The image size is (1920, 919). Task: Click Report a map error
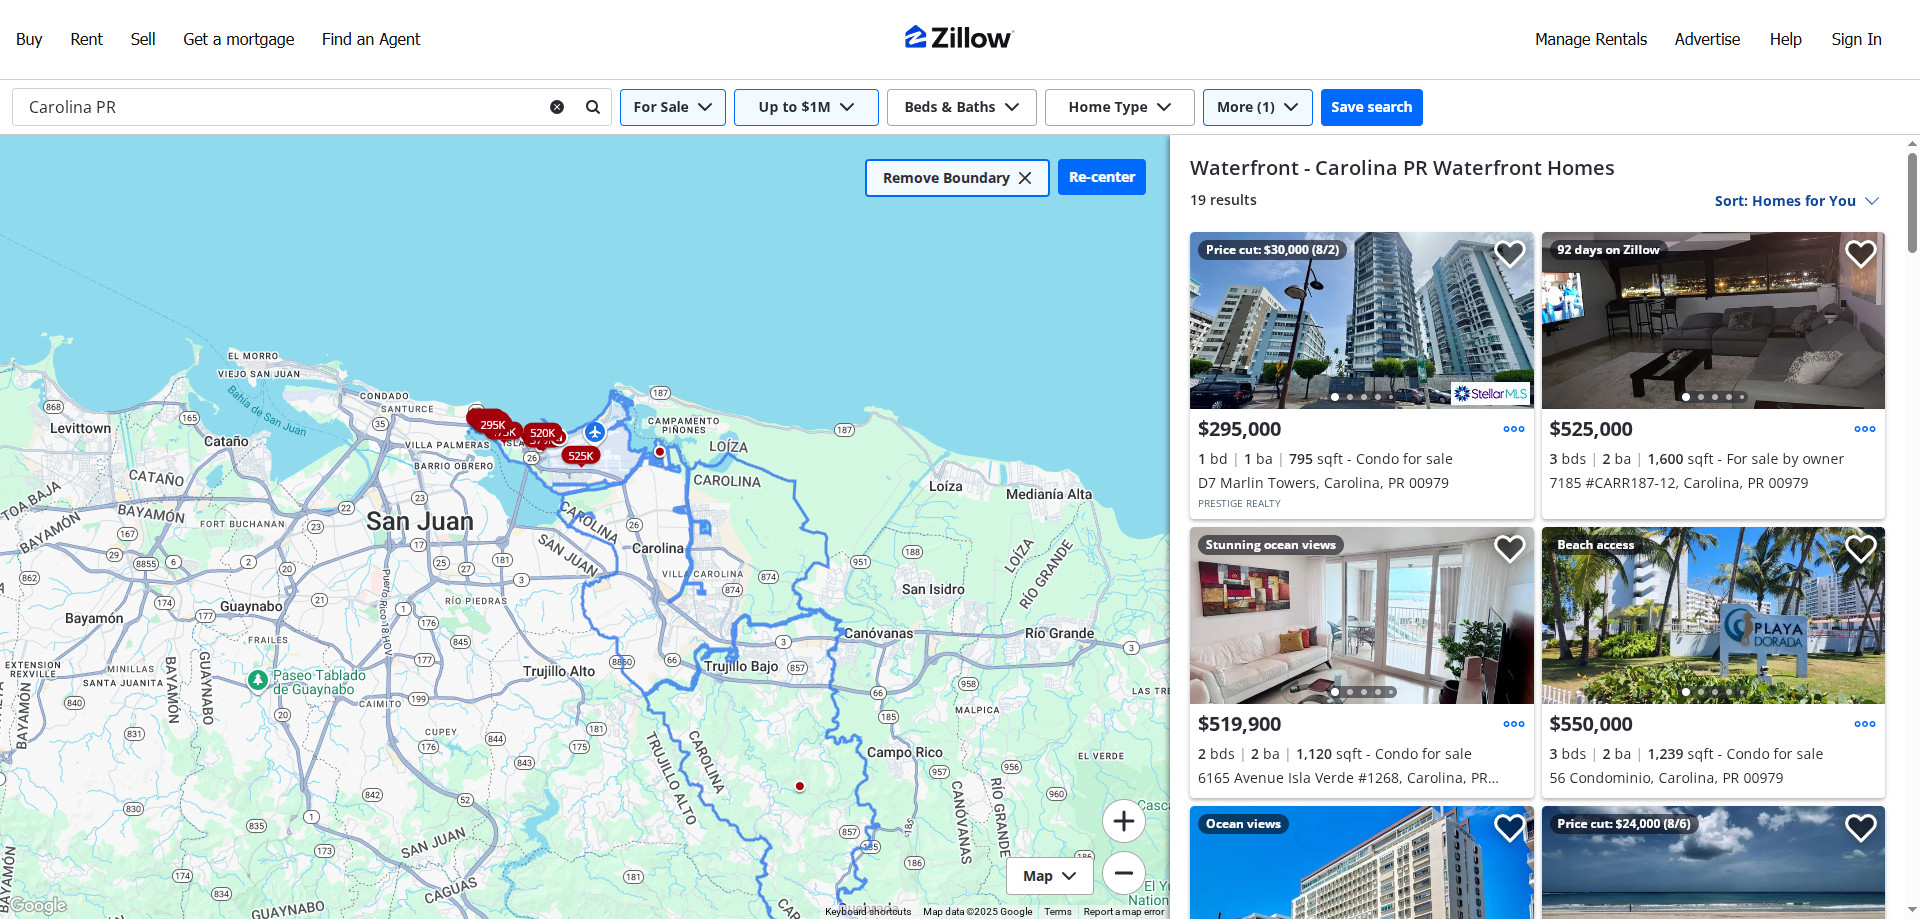tap(1124, 912)
